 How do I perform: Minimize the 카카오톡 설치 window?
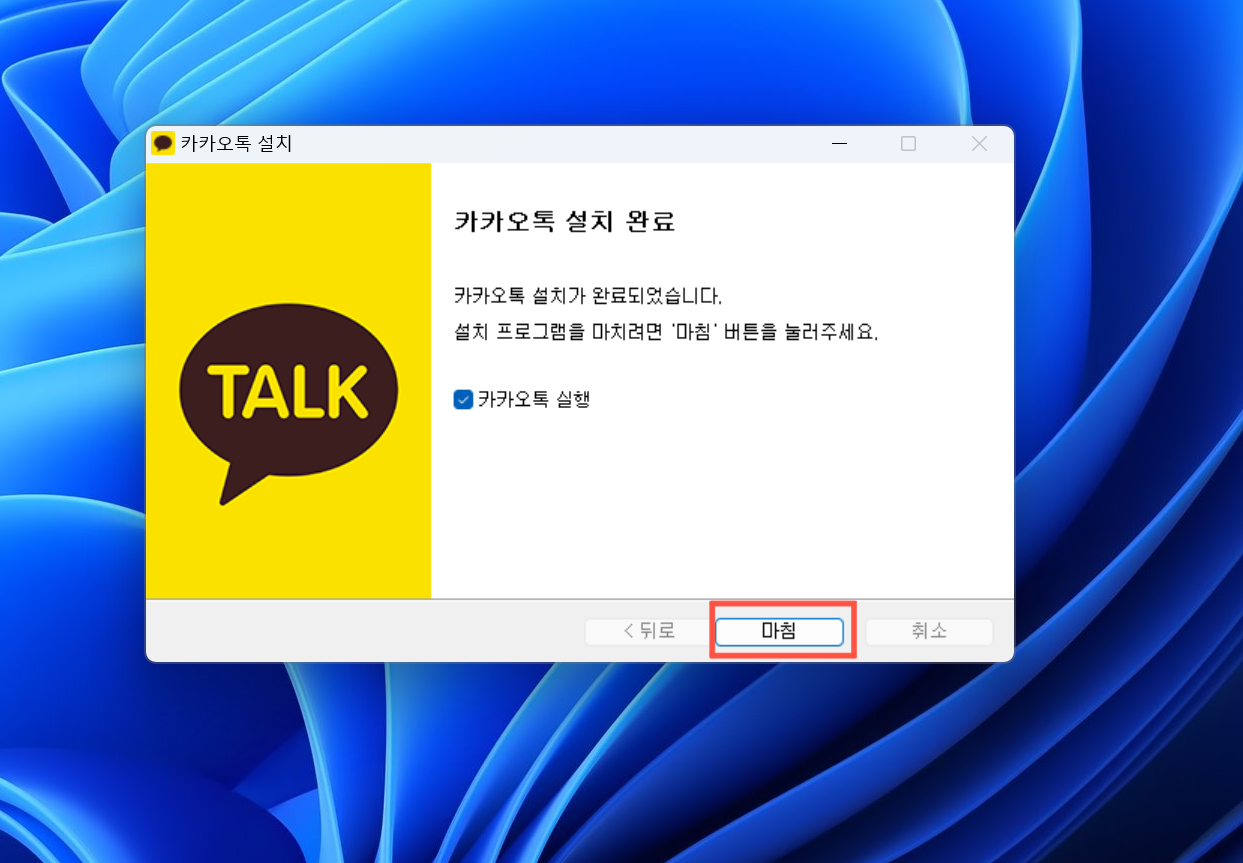coord(839,144)
